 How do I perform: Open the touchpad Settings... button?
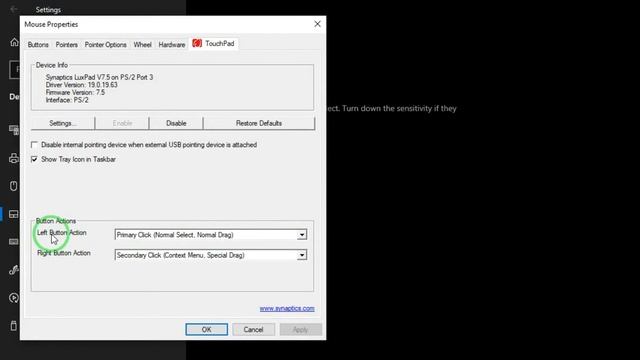tap(62, 123)
